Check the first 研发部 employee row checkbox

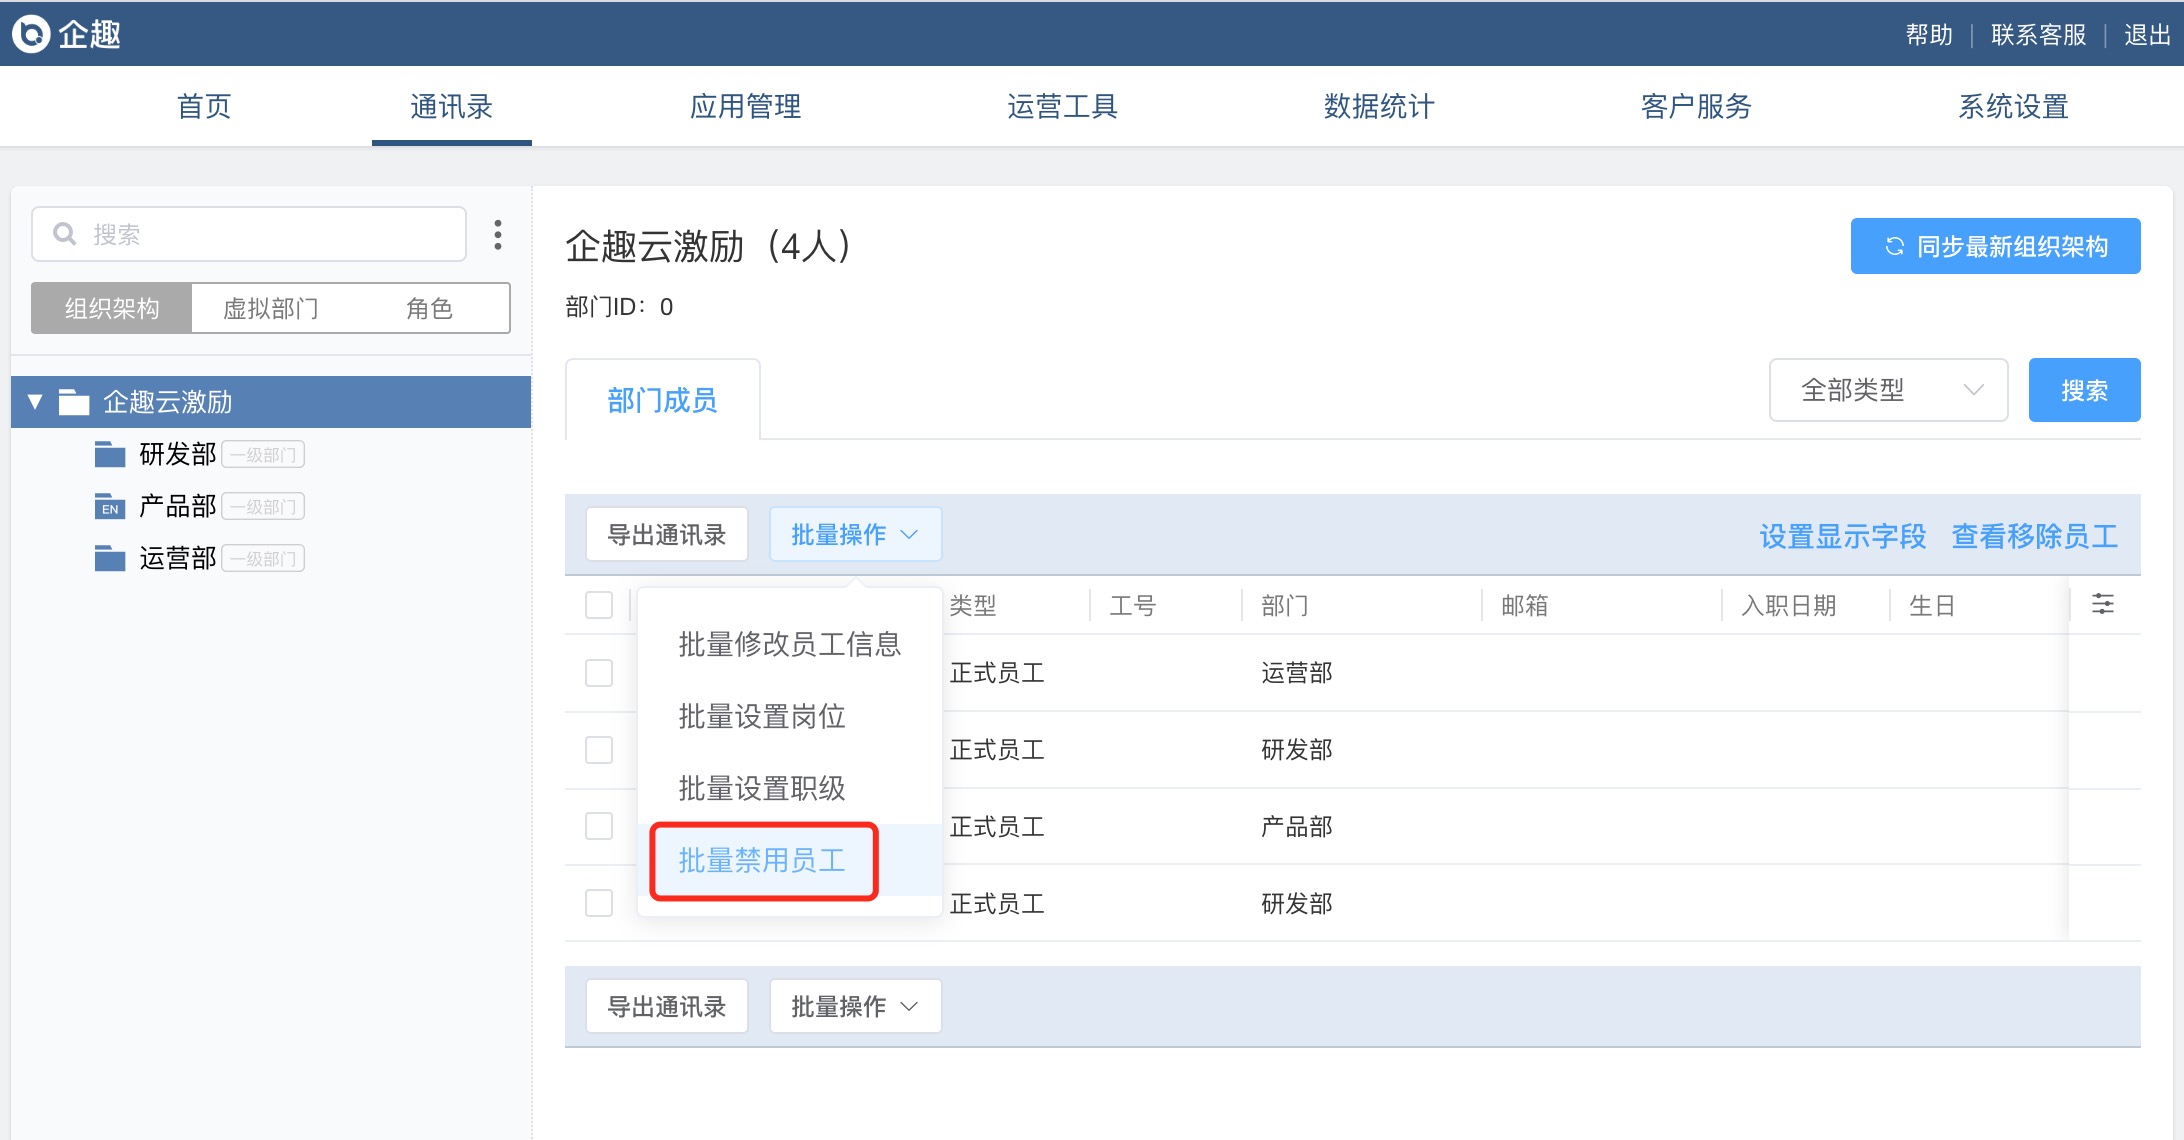(x=599, y=750)
